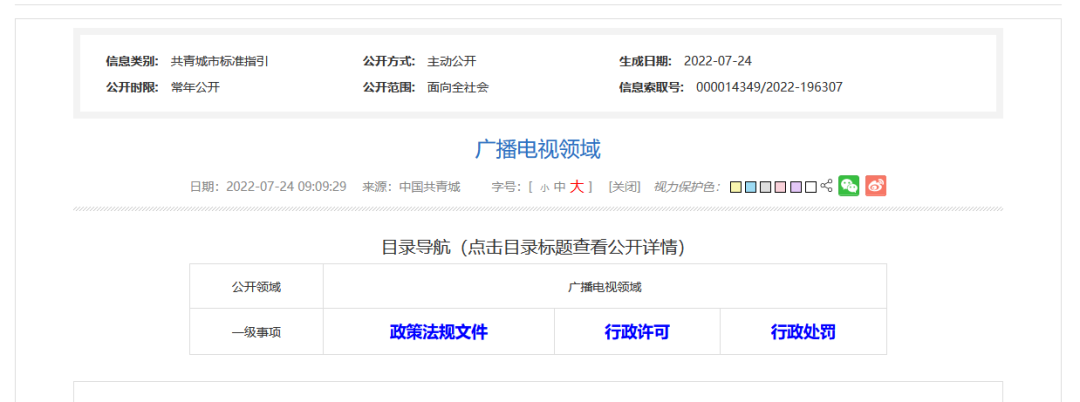The height and width of the screenshot is (402, 1080).
Task: Select the gray eye-protection color swatch
Action: tap(766, 187)
